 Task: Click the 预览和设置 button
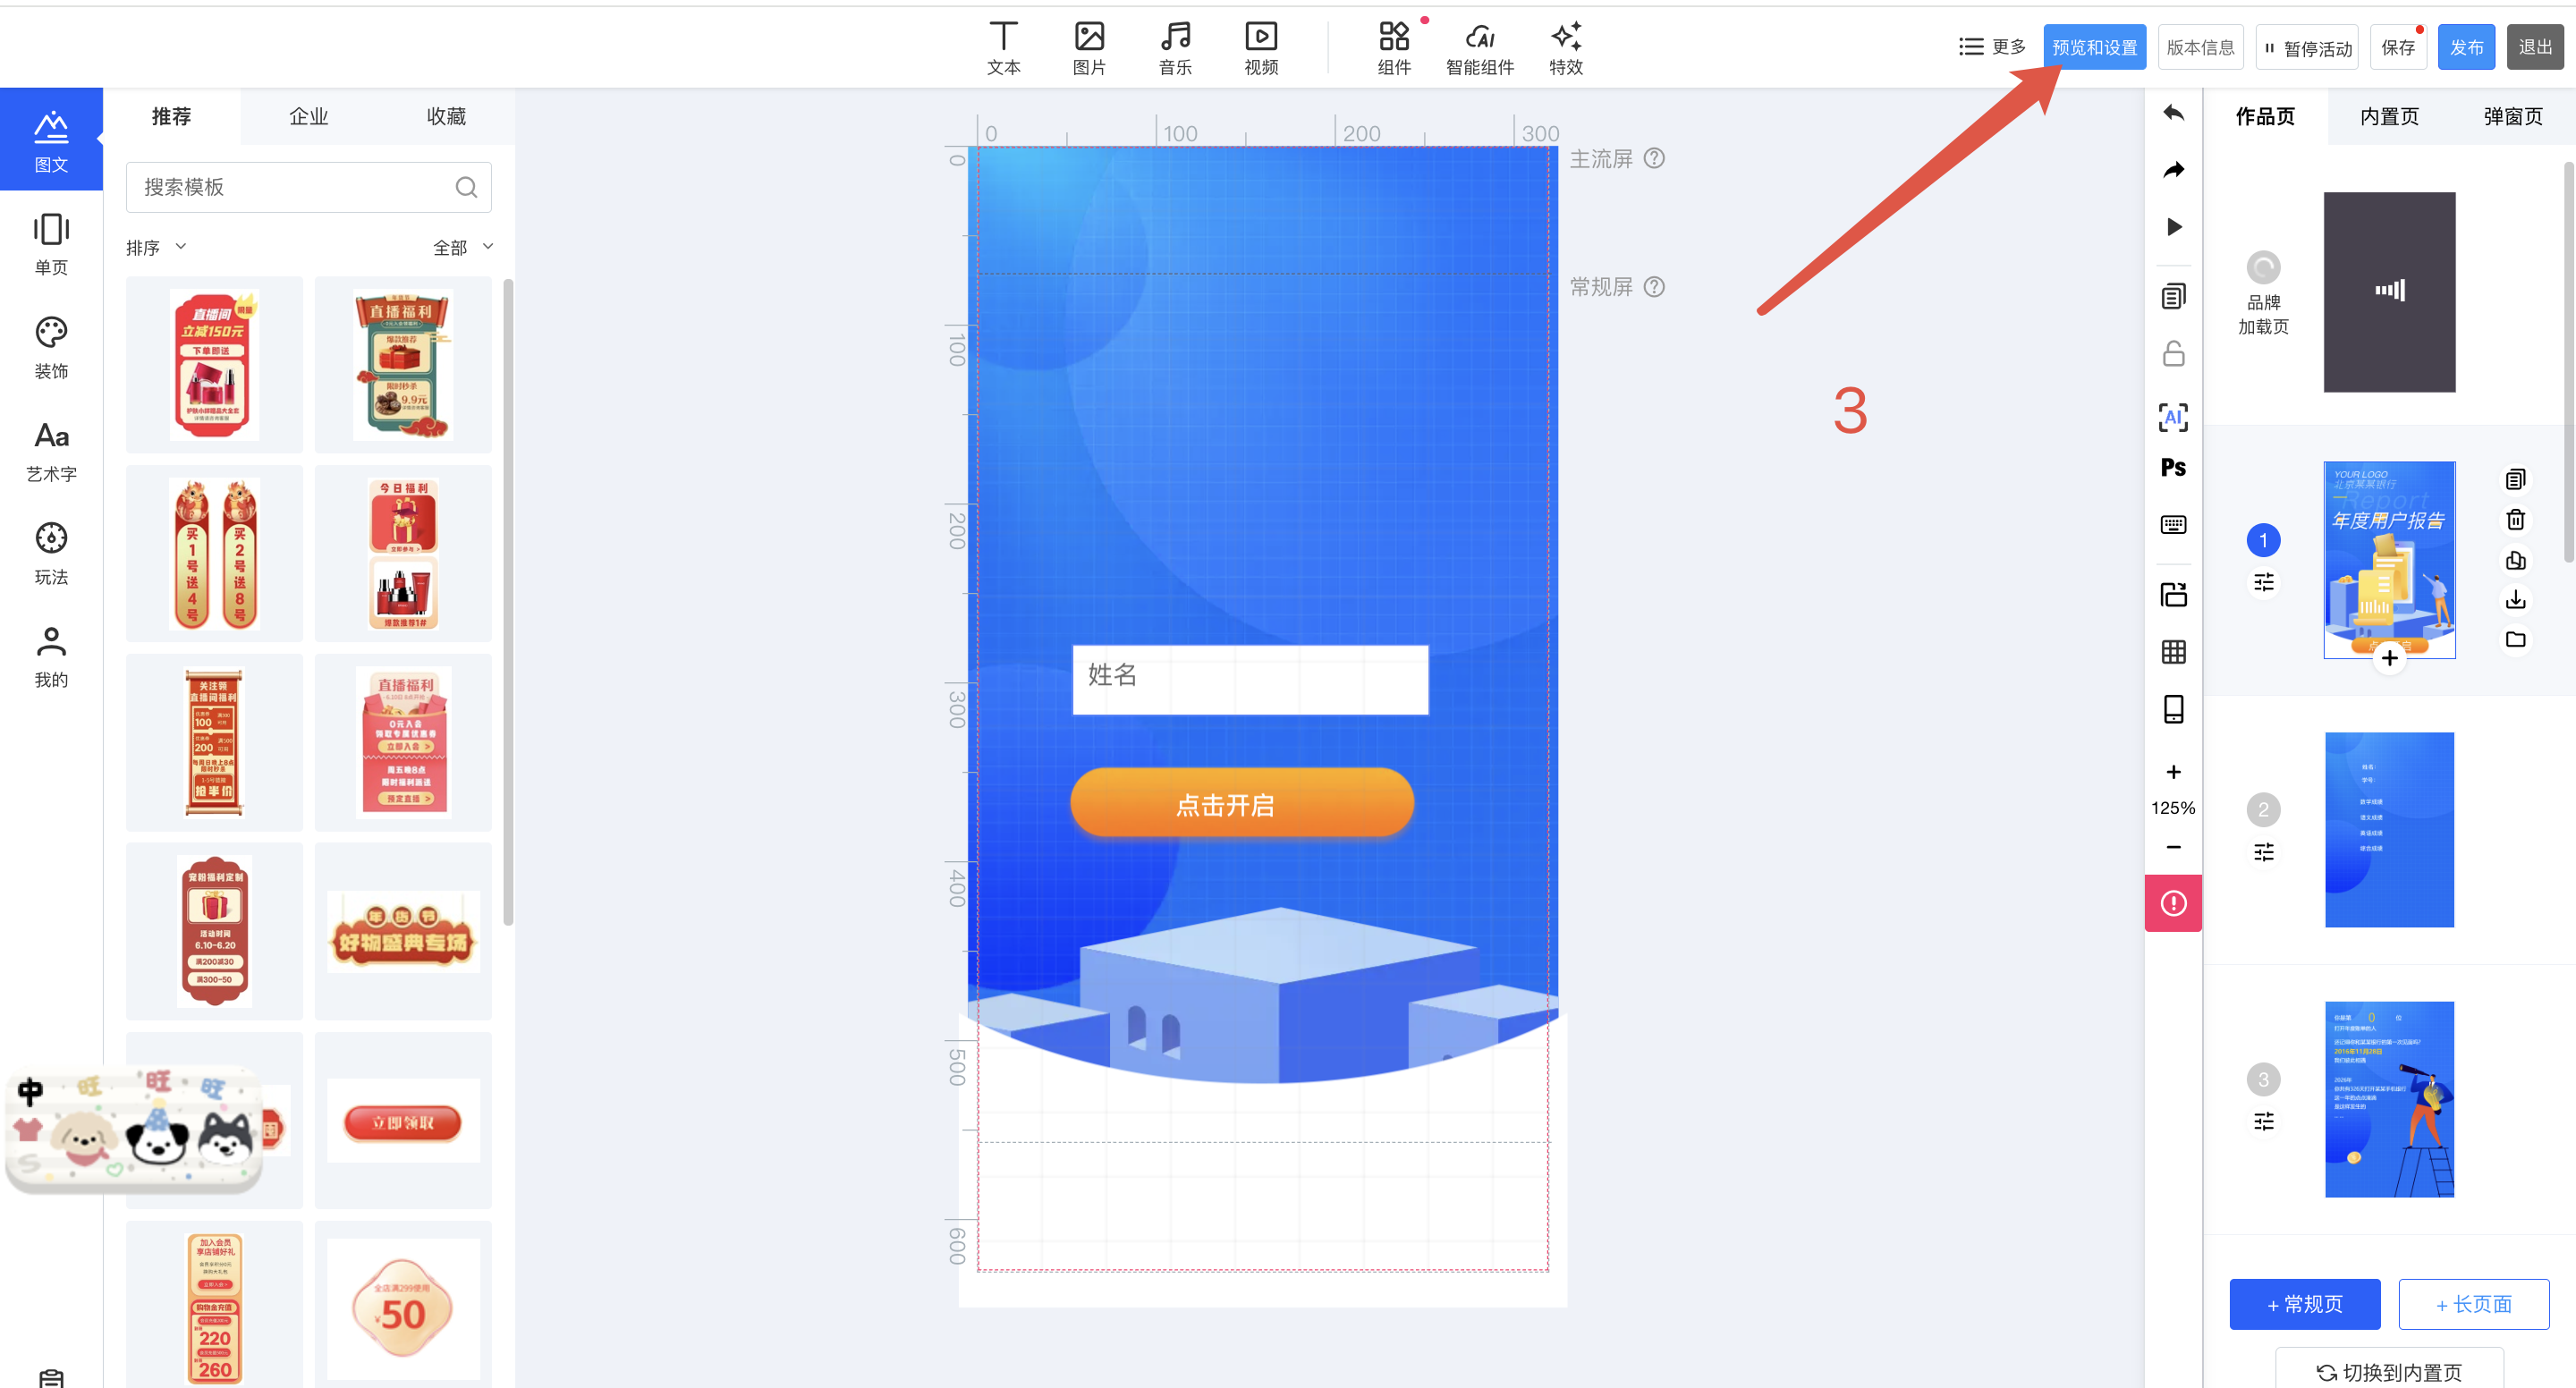2094,47
